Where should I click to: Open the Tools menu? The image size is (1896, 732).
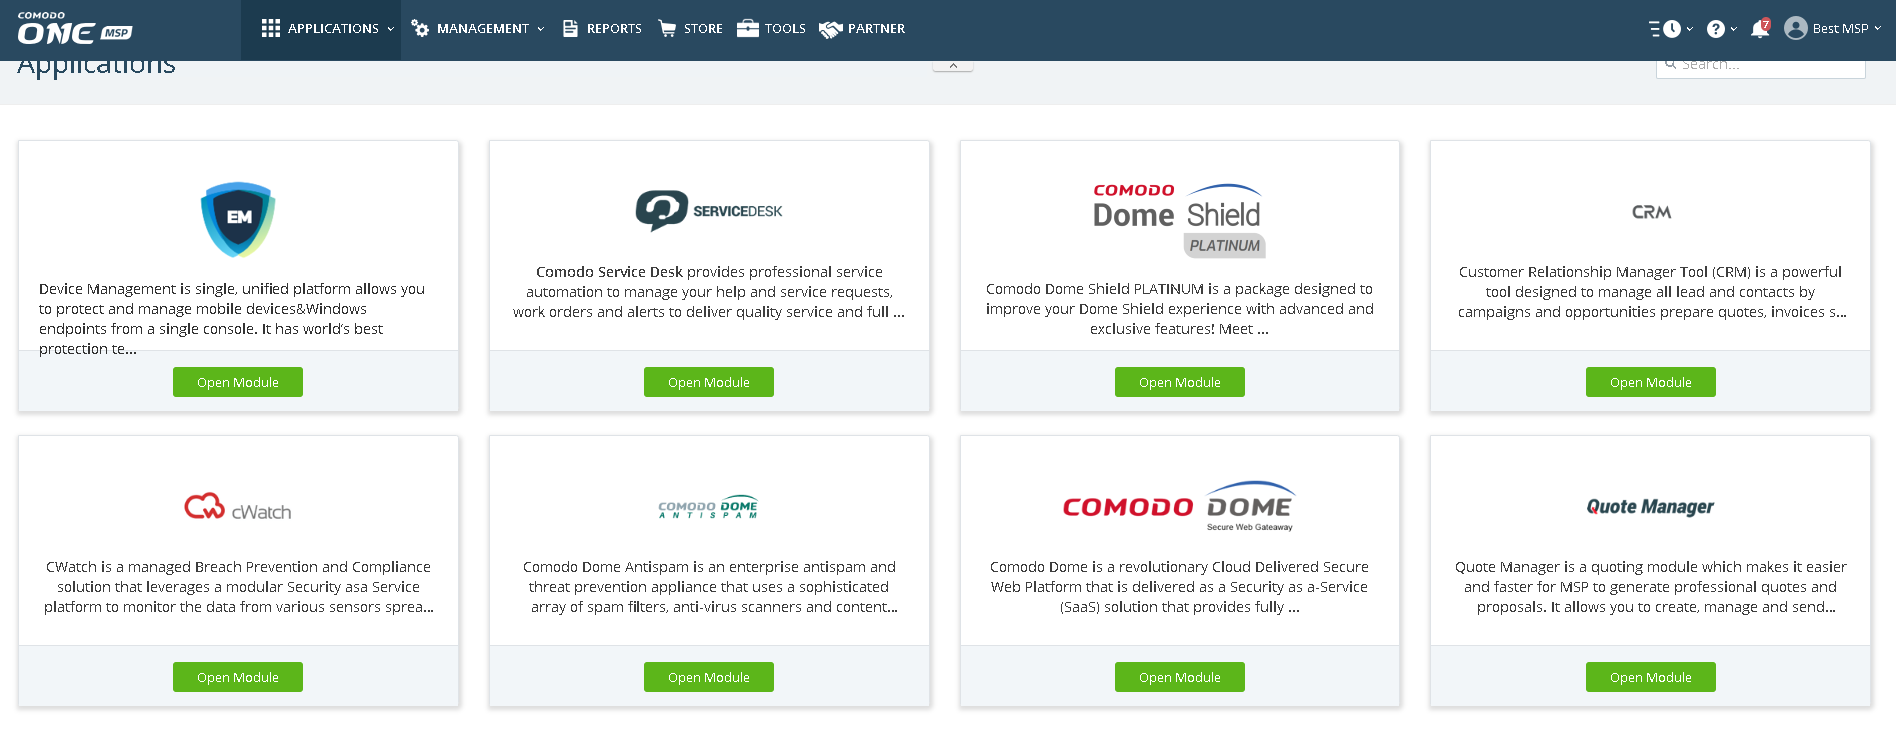pos(771,29)
